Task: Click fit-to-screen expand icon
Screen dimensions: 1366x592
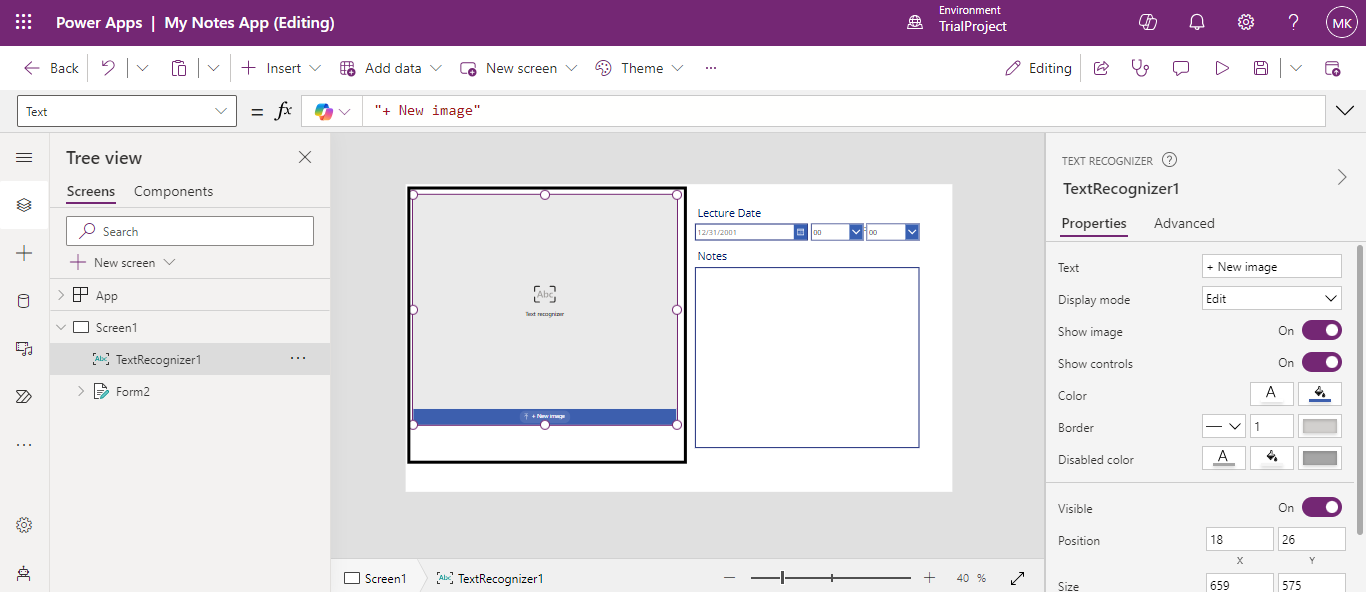Action: (x=1018, y=578)
